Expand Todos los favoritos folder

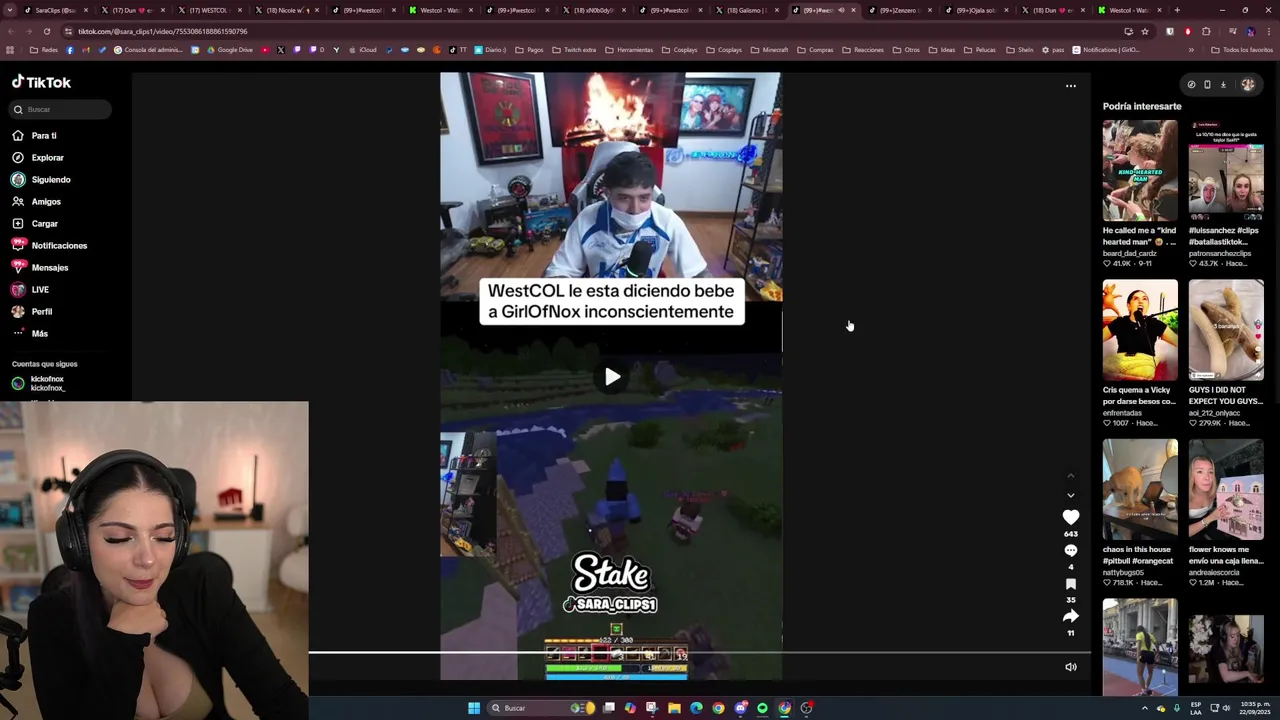(1242, 50)
